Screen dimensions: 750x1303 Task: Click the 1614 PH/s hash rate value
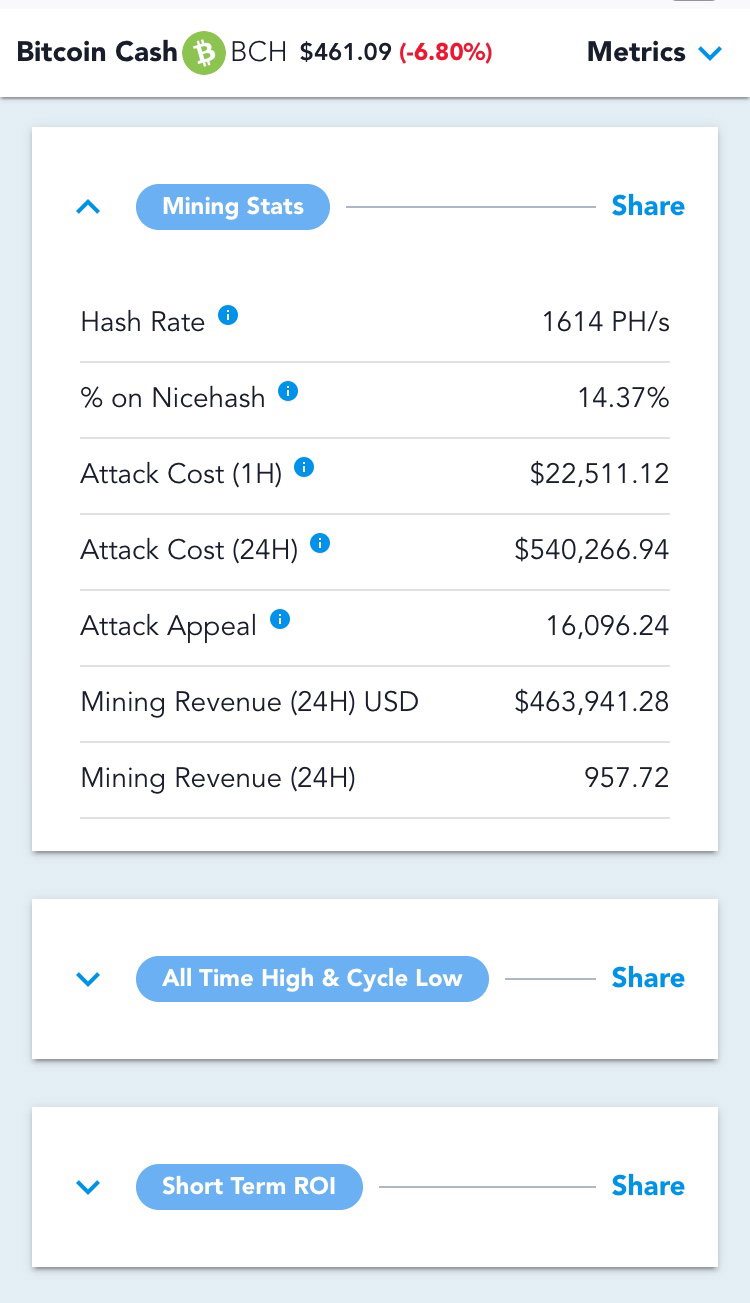tap(606, 322)
